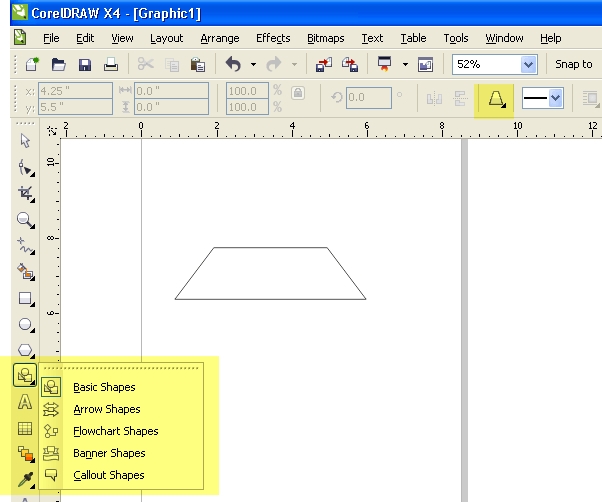Click the rotation angle field

pyautogui.click(x=369, y=97)
